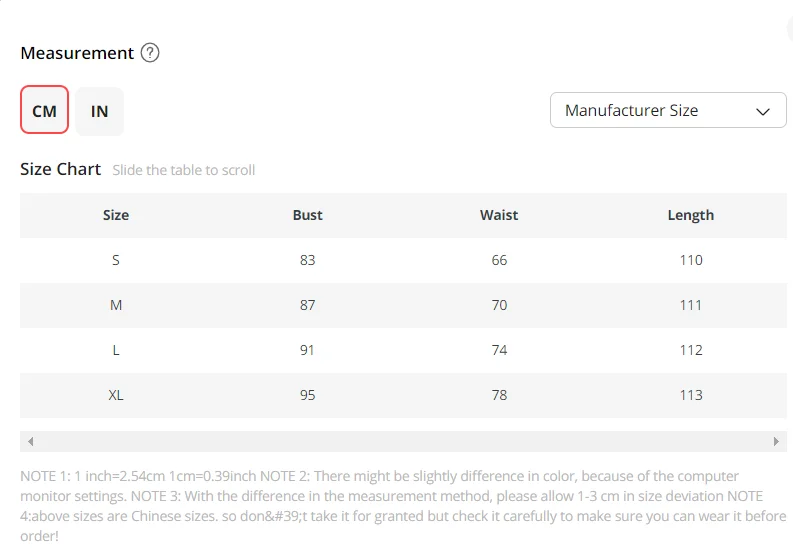793x551 pixels.
Task: Click the scrollbar right arrow
Action: coord(776,441)
